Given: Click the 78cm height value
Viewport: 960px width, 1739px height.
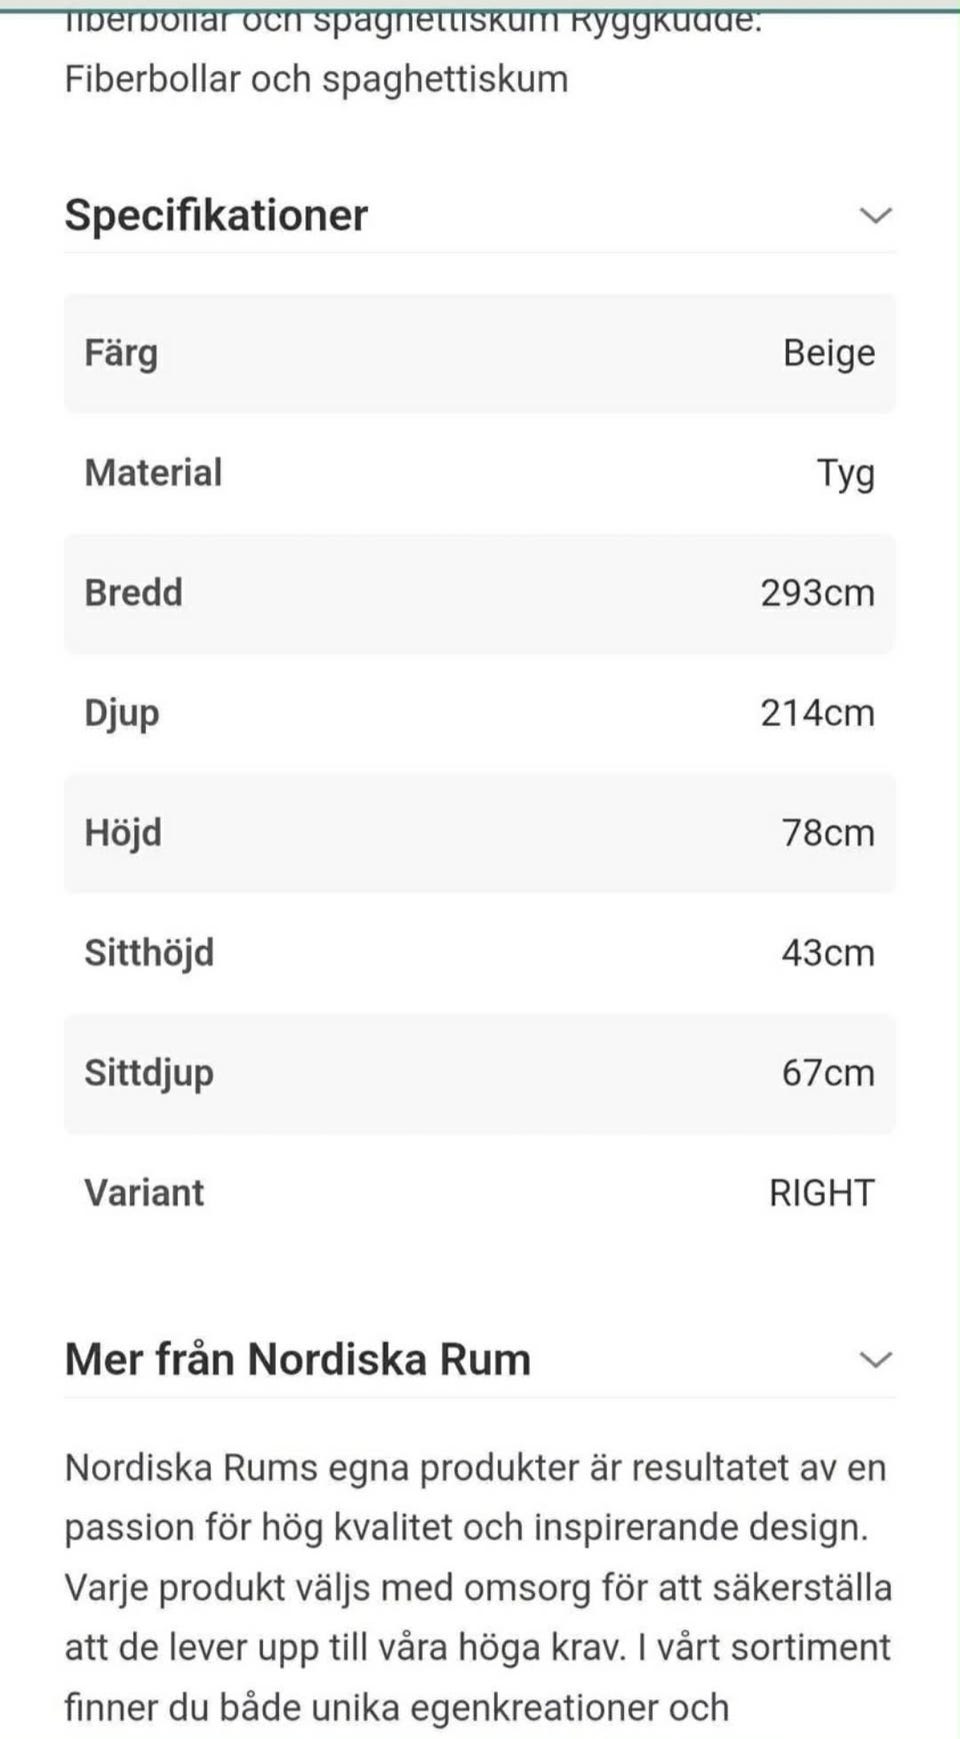Looking at the screenshot, I should point(827,833).
